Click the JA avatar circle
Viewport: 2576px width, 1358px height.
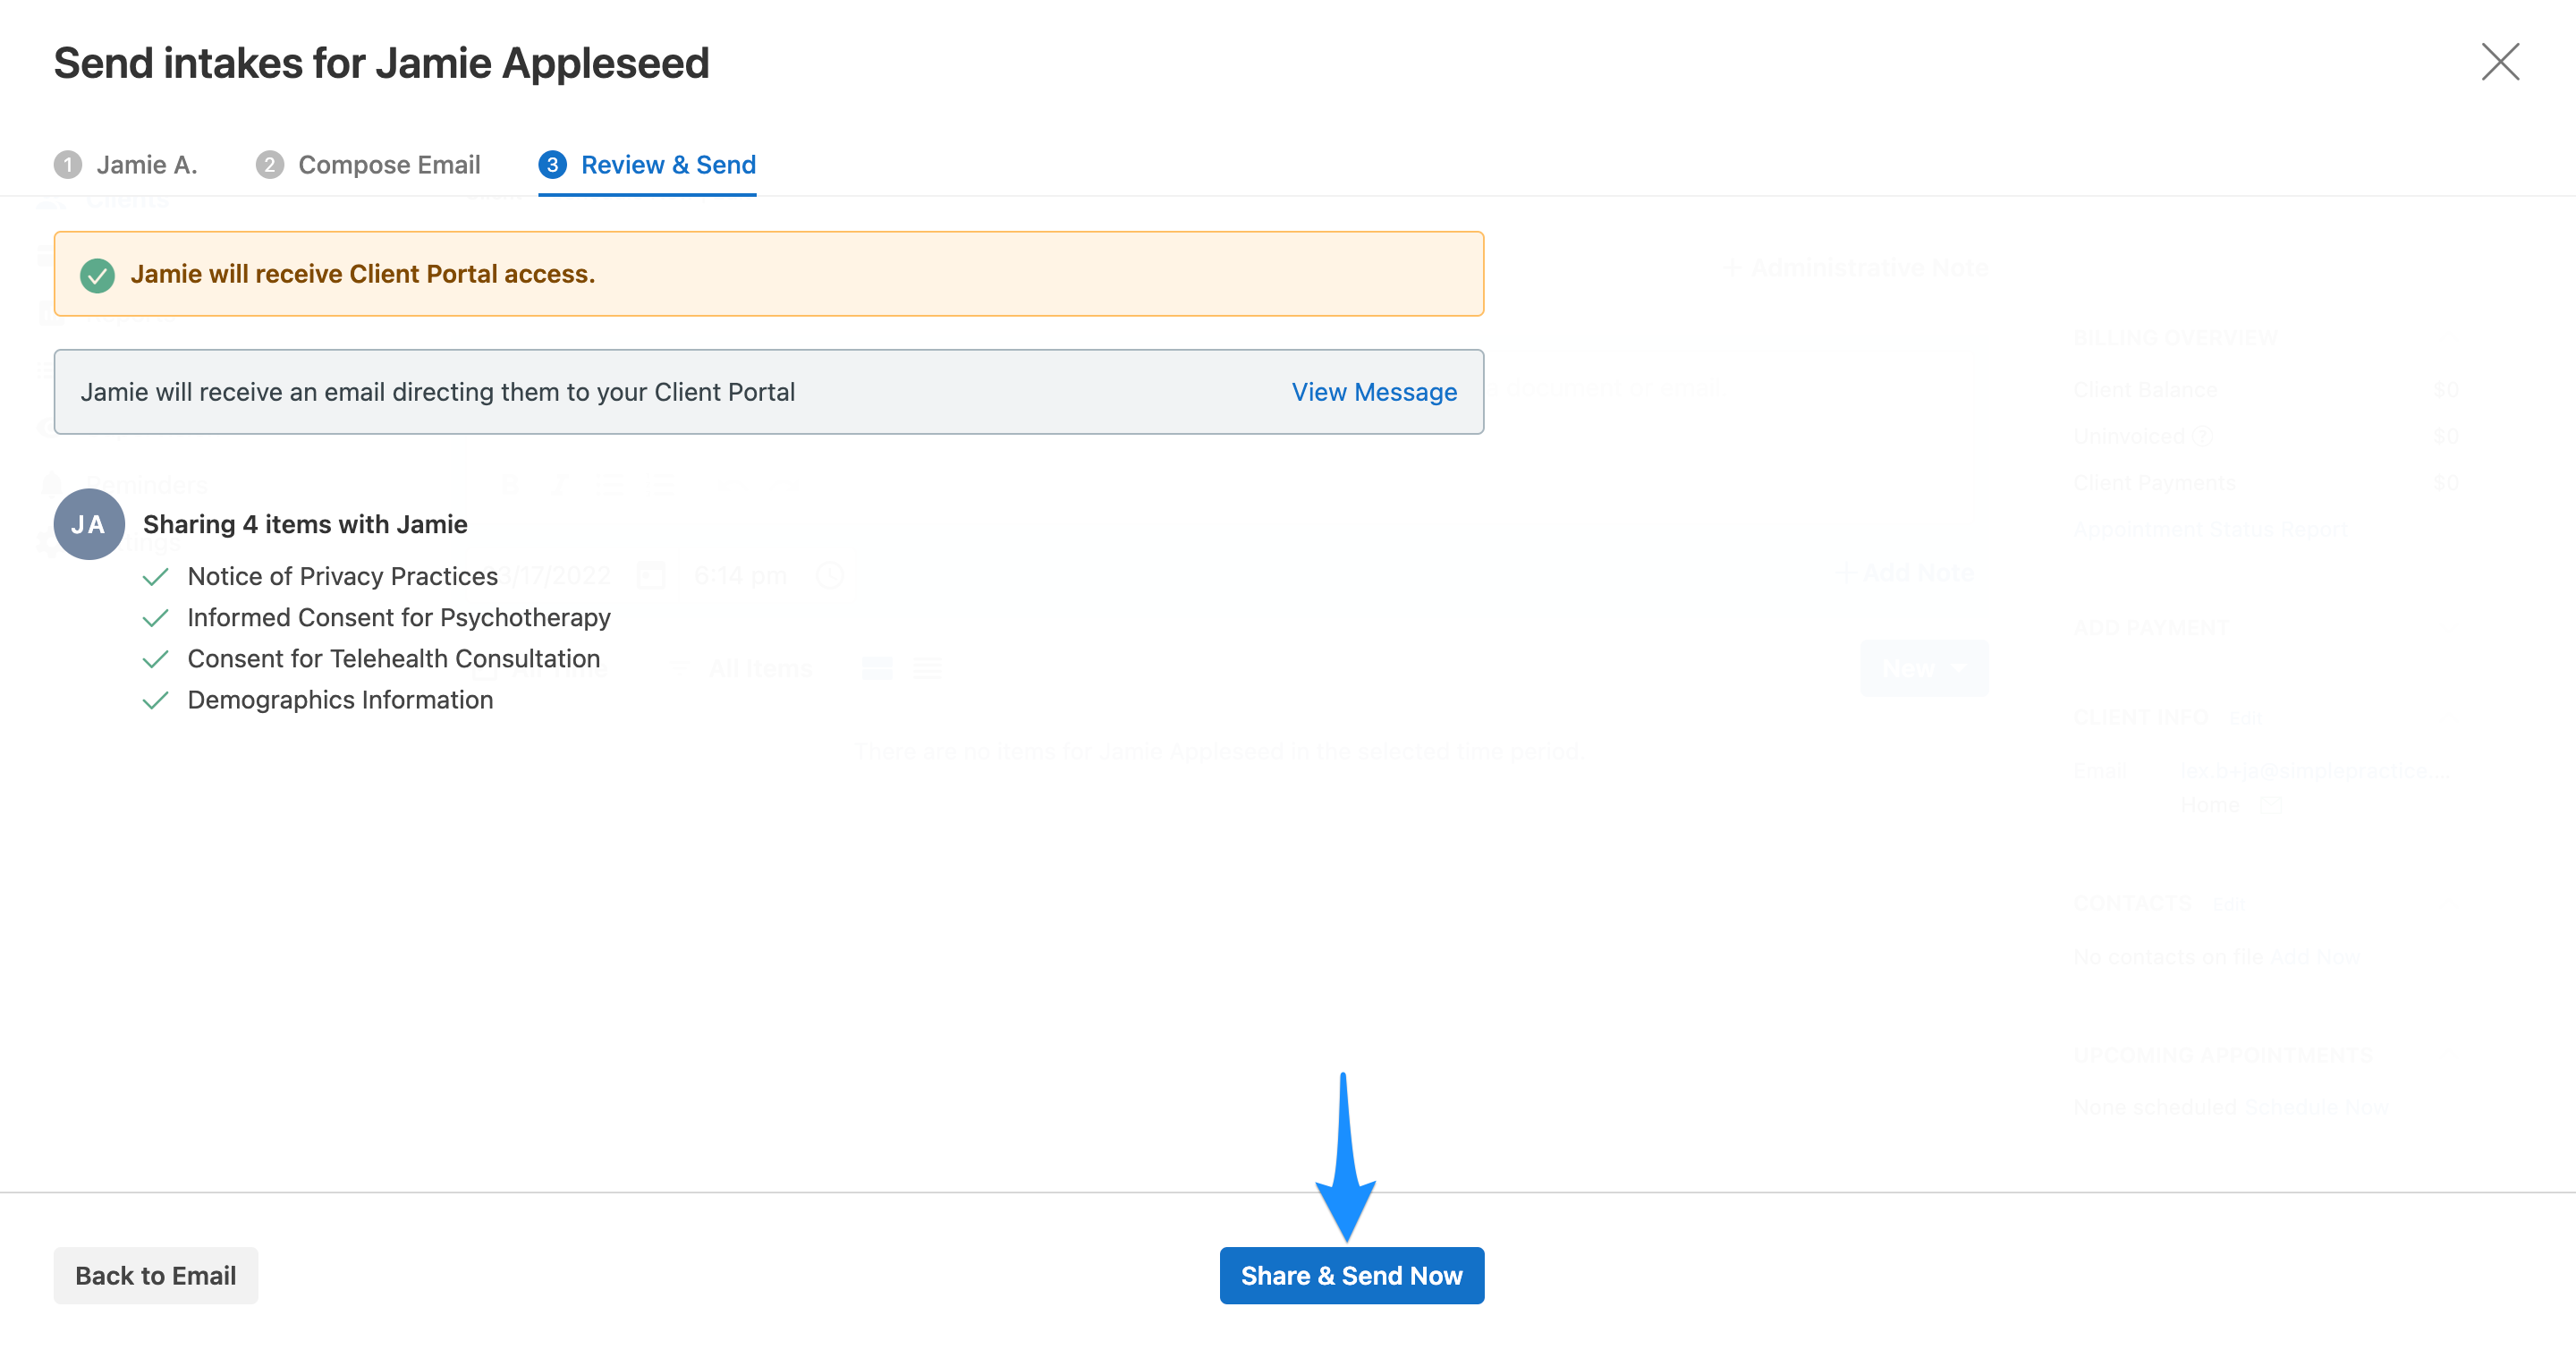click(89, 524)
